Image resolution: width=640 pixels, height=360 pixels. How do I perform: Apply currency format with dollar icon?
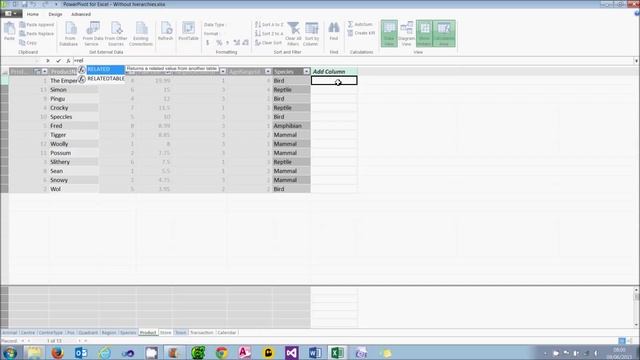click(x=207, y=42)
